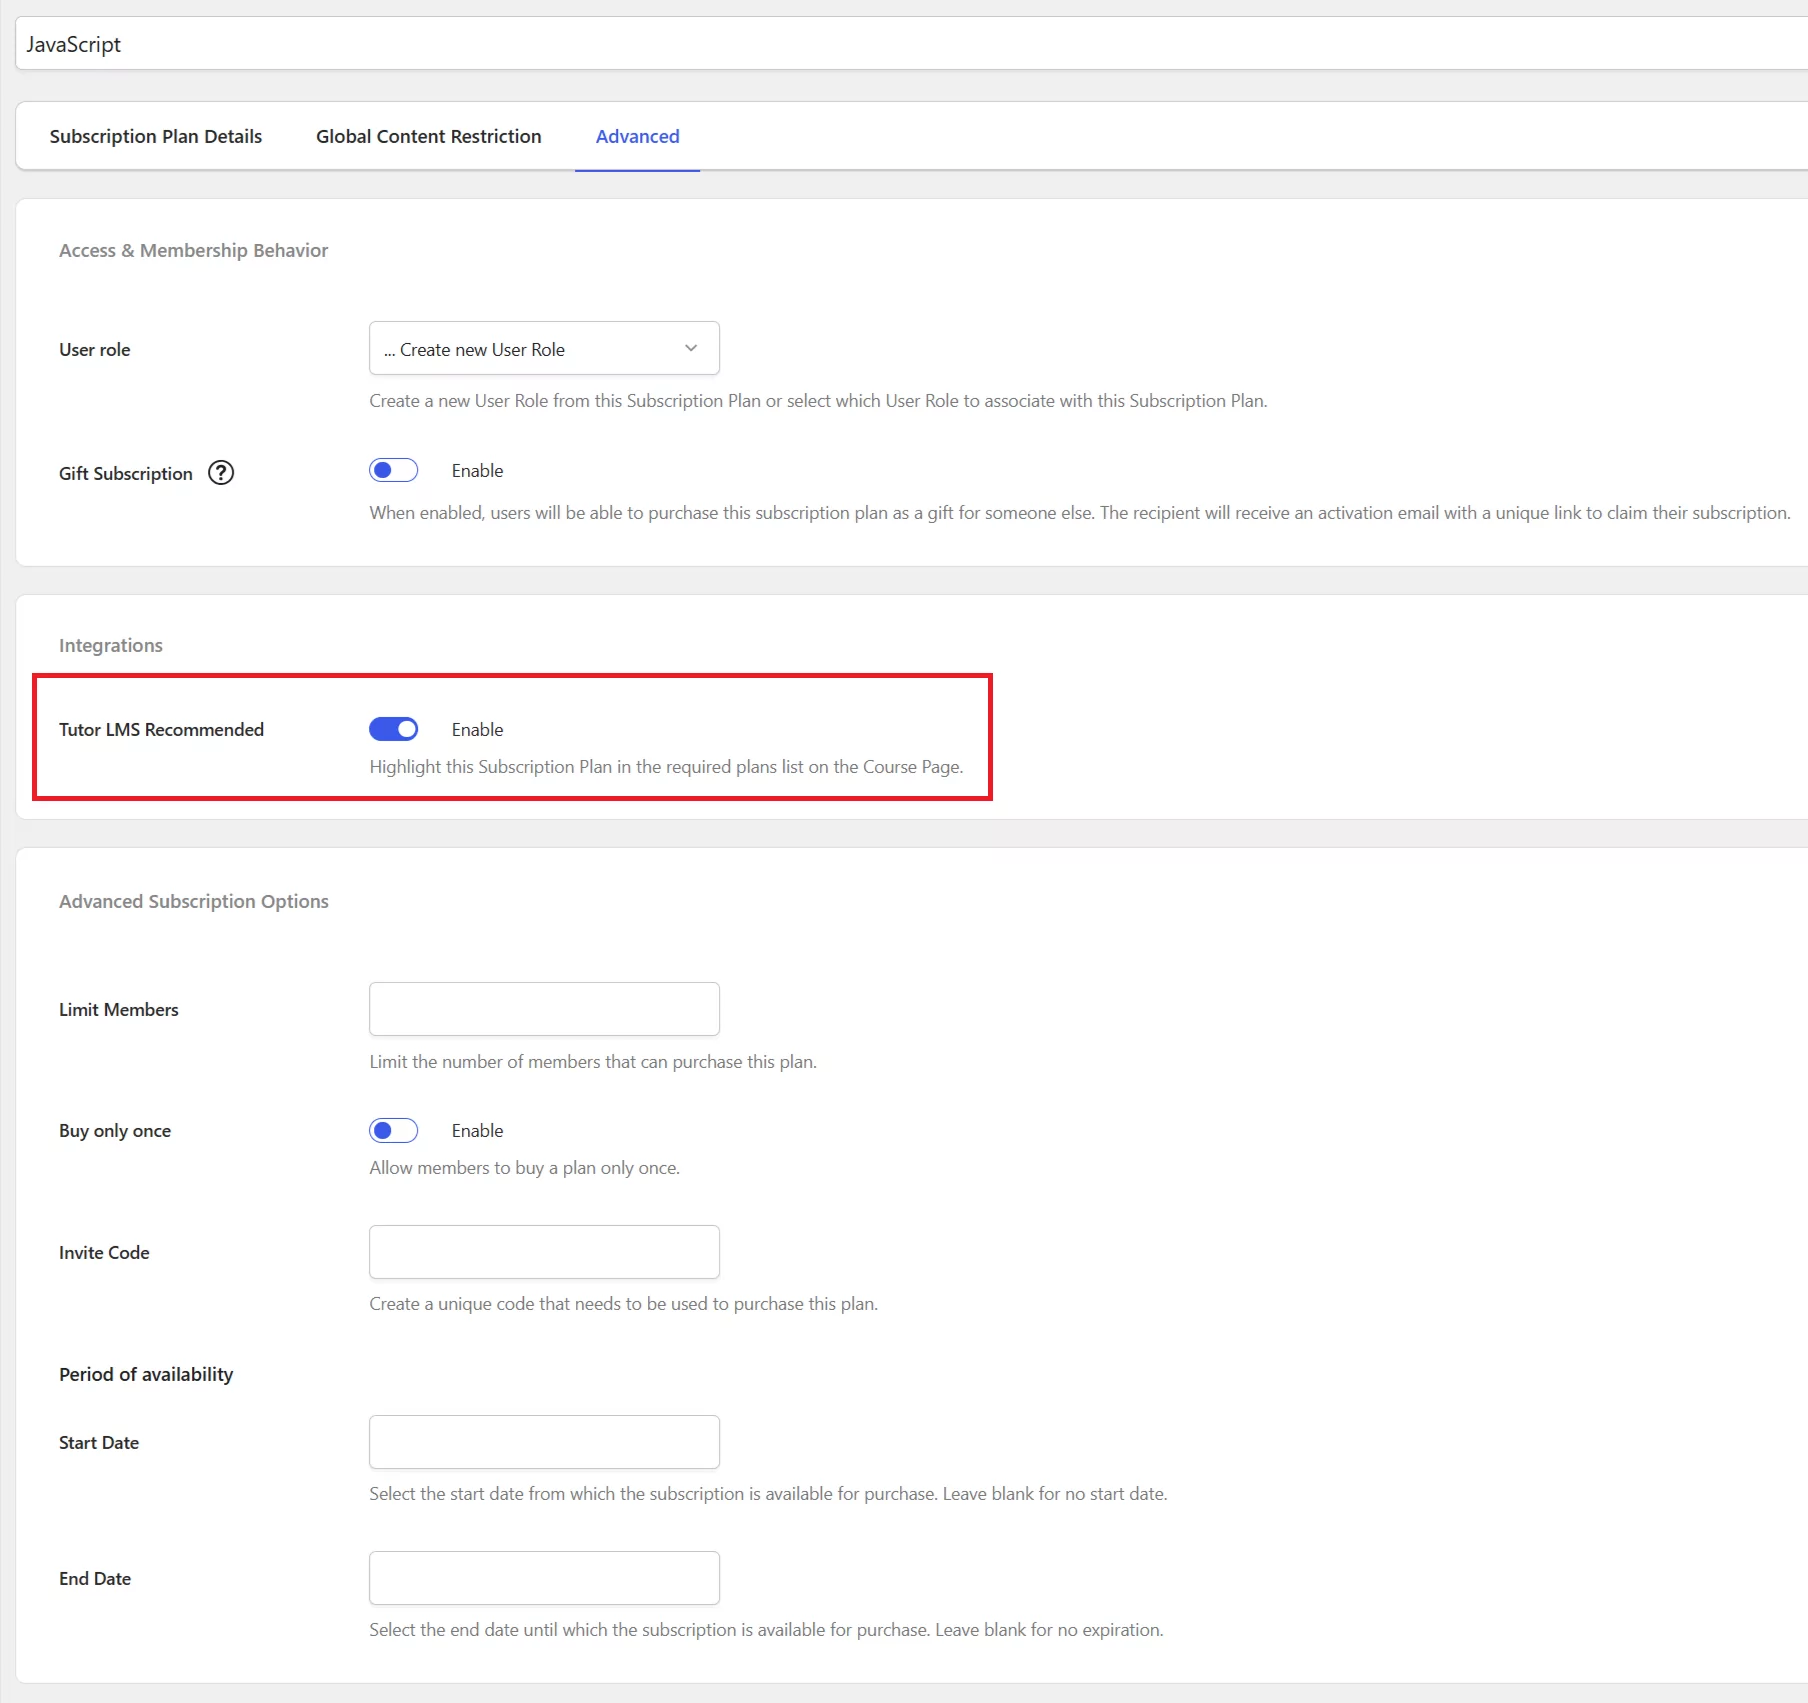The width and height of the screenshot is (1808, 1703).
Task: Click the Start Date input field
Action: pos(544,1442)
